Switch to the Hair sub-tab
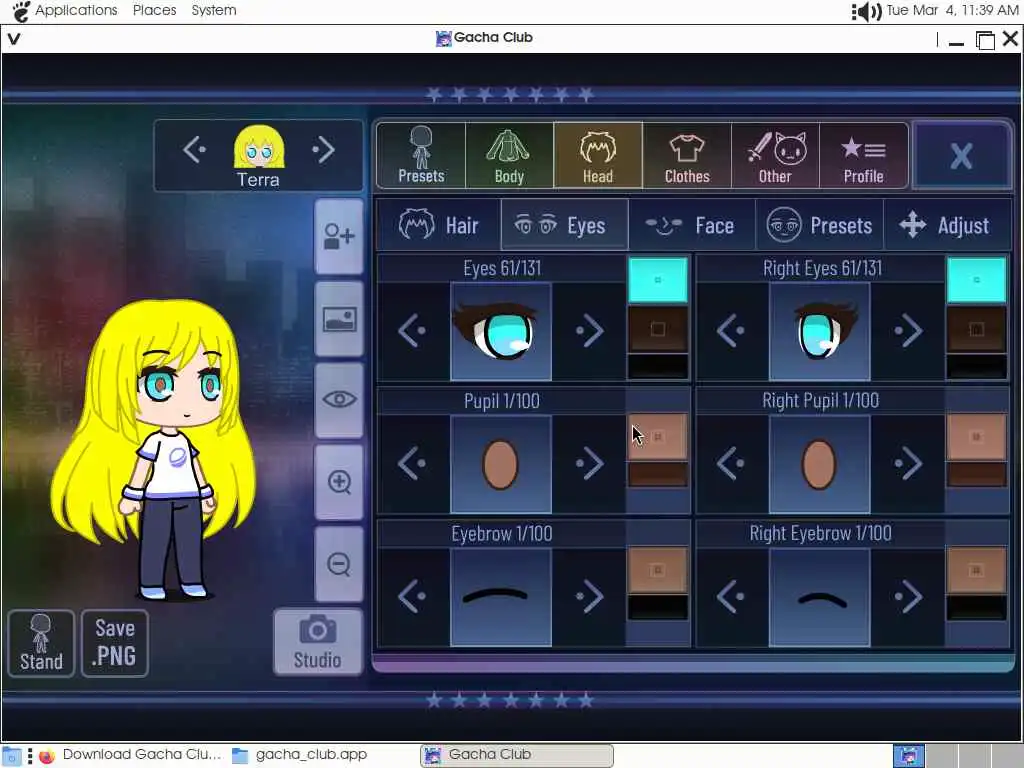The width and height of the screenshot is (1024, 768). [x=439, y=225]
